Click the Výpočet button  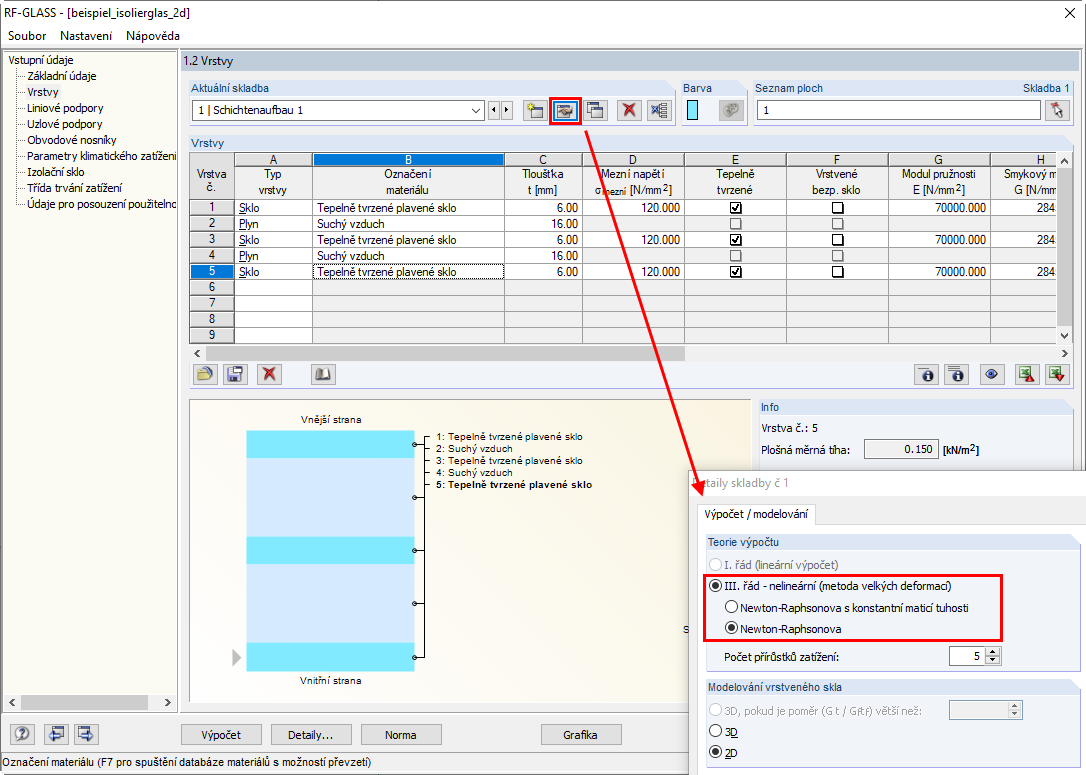[x=222, y=735]
